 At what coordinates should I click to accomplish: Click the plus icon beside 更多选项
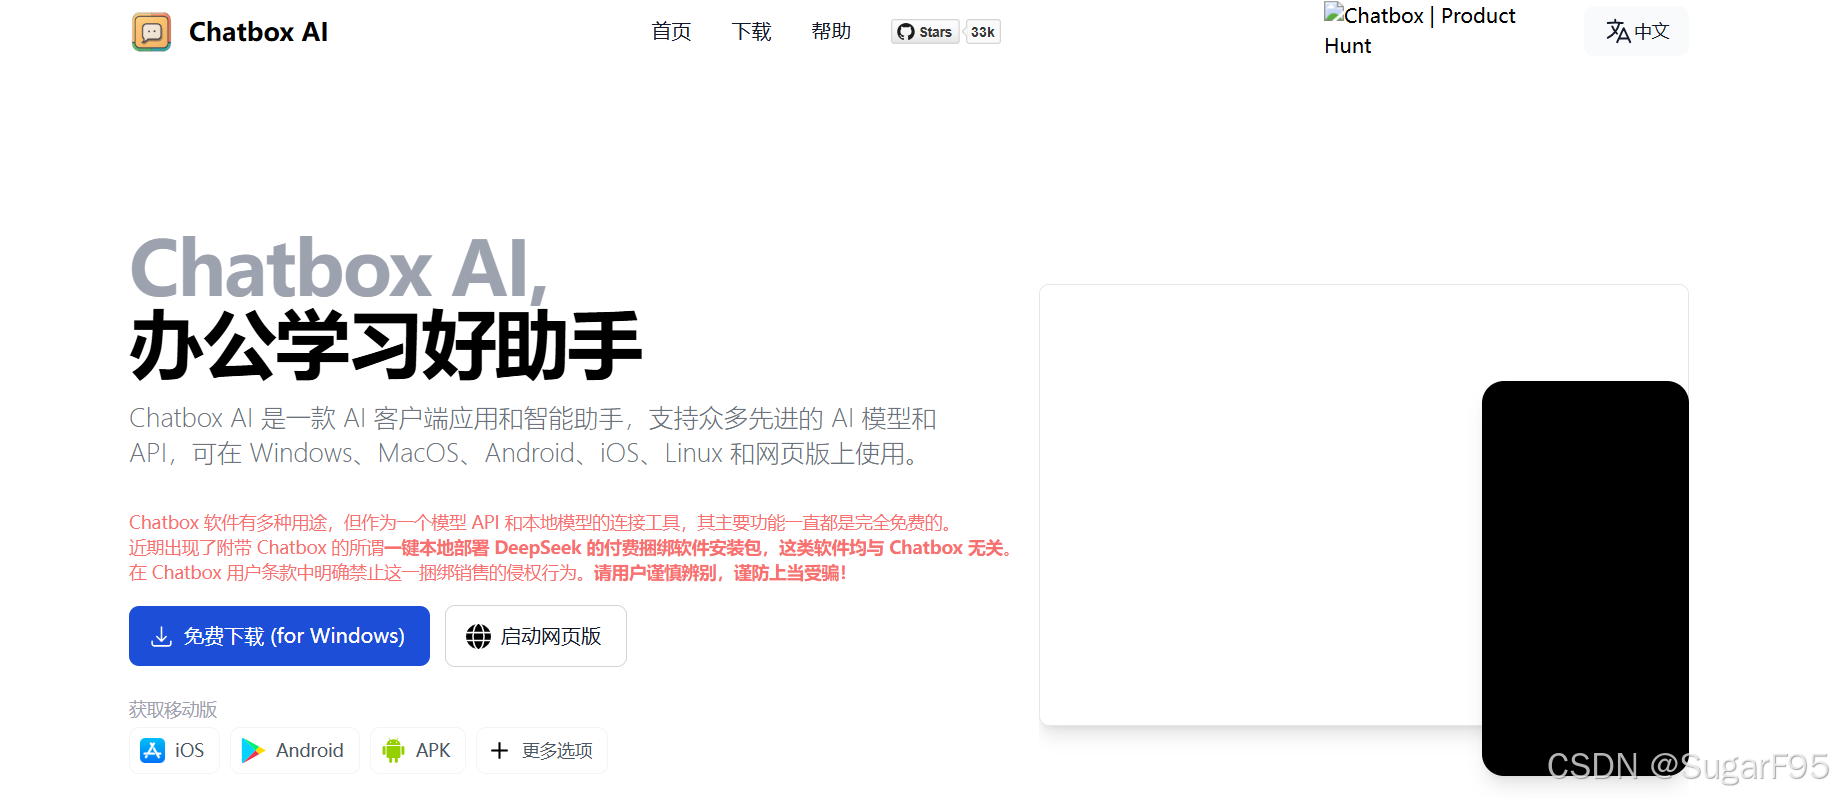click(500, 751)
